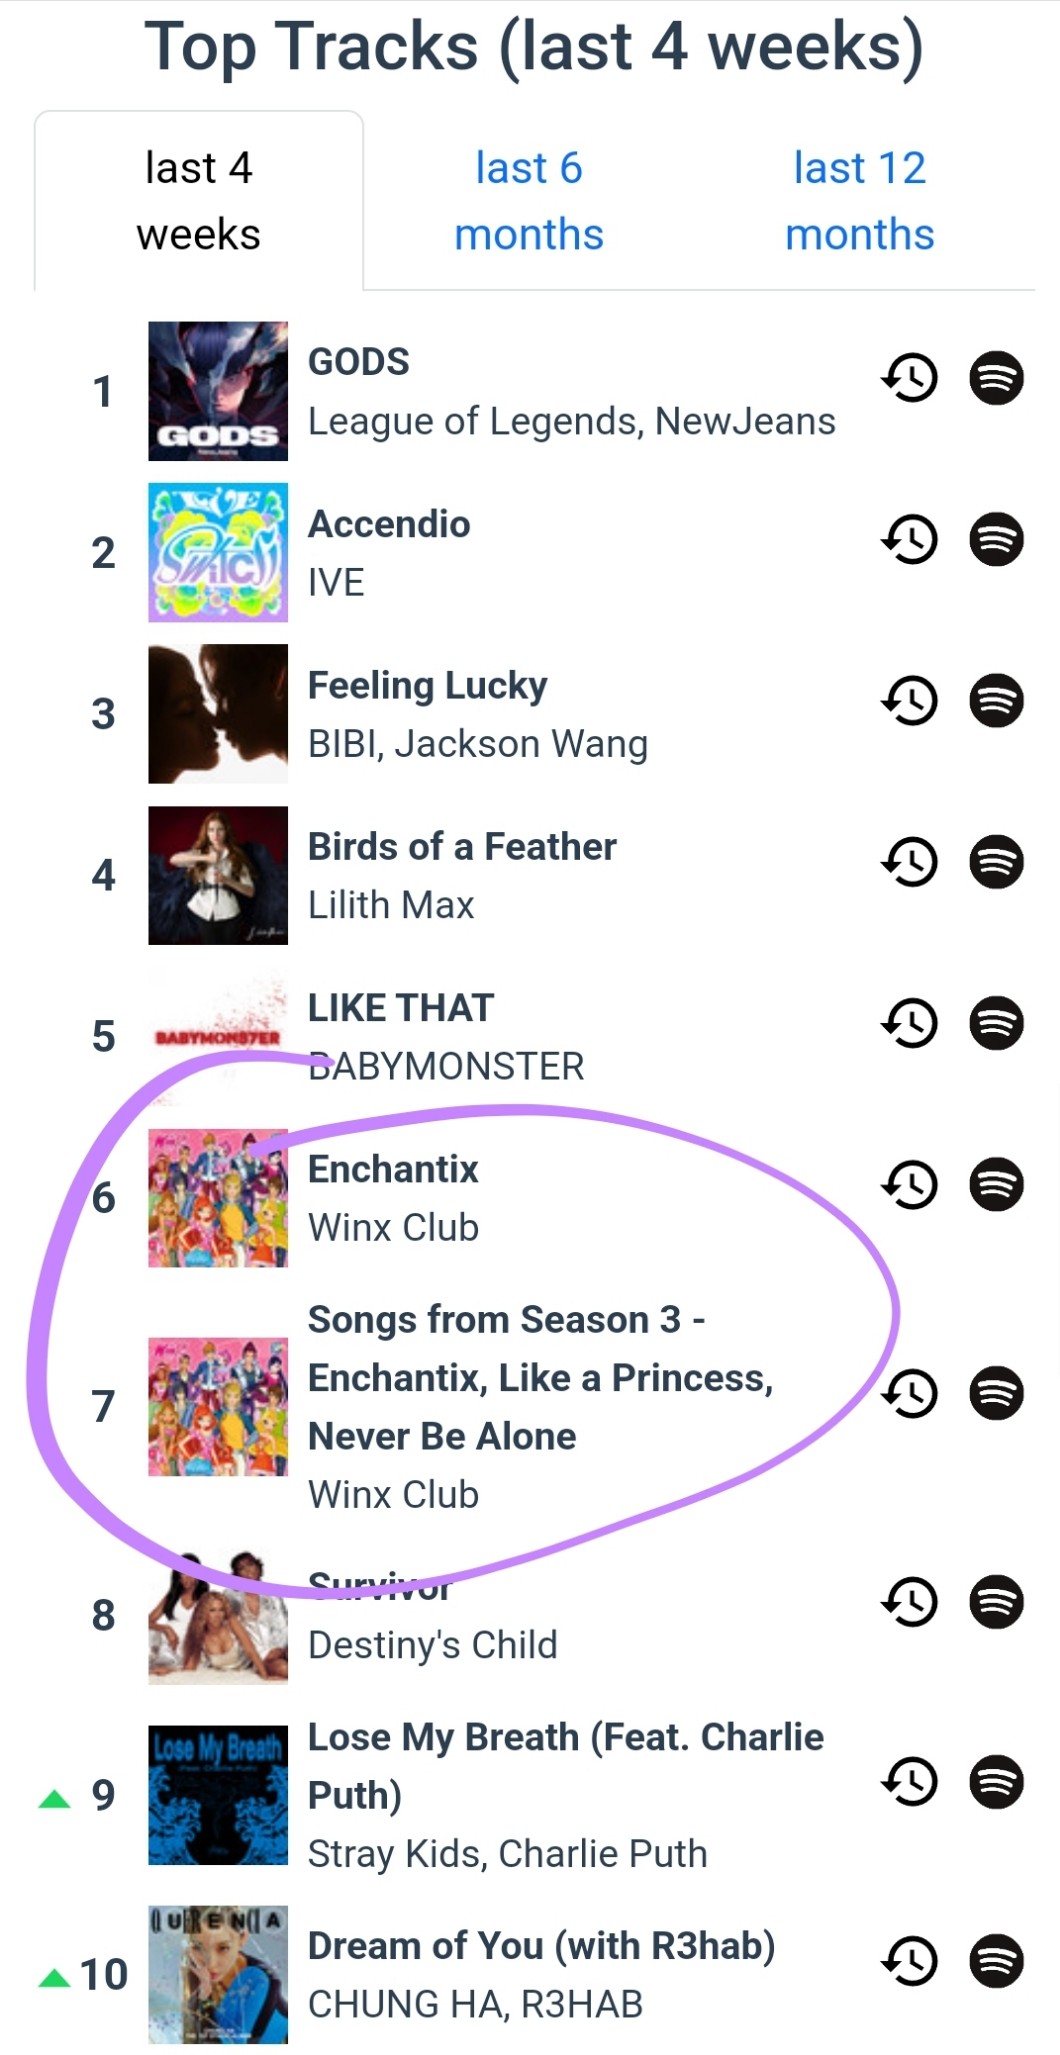
Task: Select the last 4 weeks tab
Action: click(x=198, y=201)
